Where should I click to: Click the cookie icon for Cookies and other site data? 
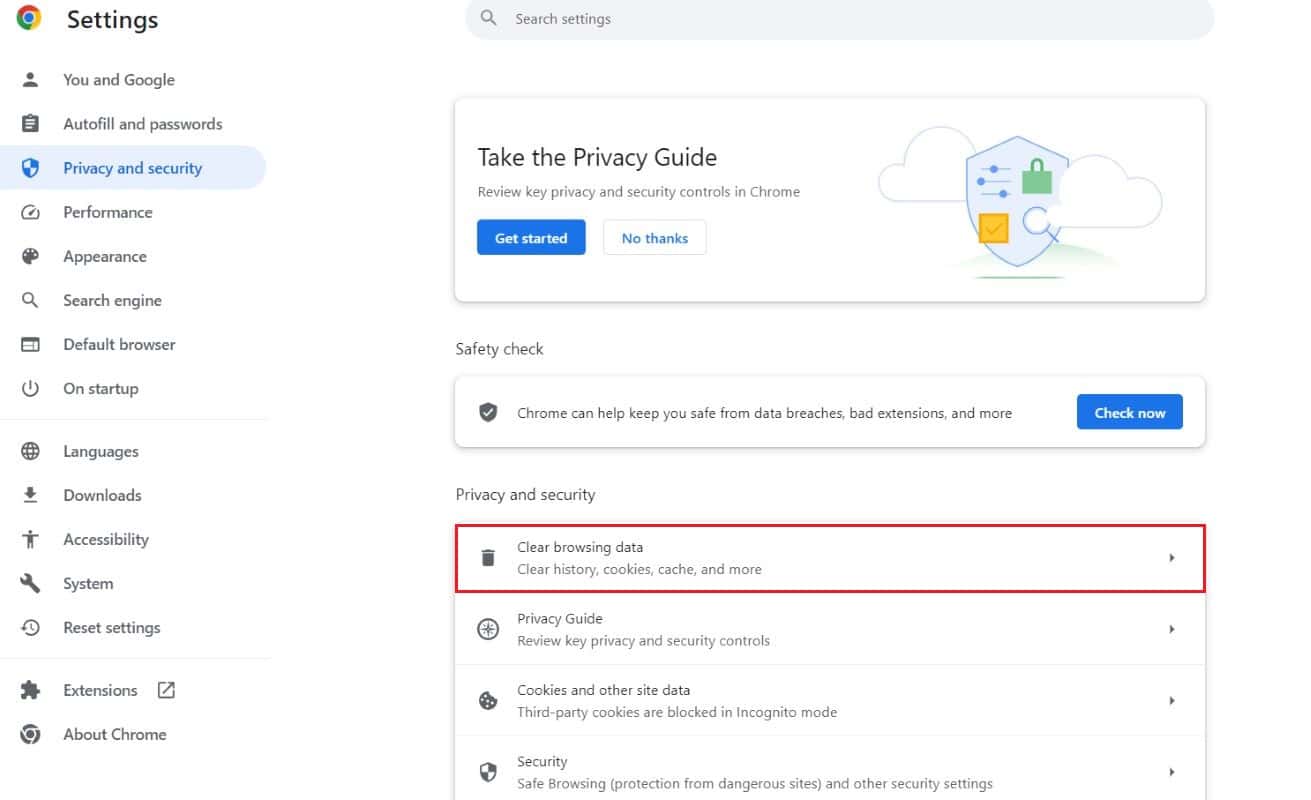pos(488,701)
